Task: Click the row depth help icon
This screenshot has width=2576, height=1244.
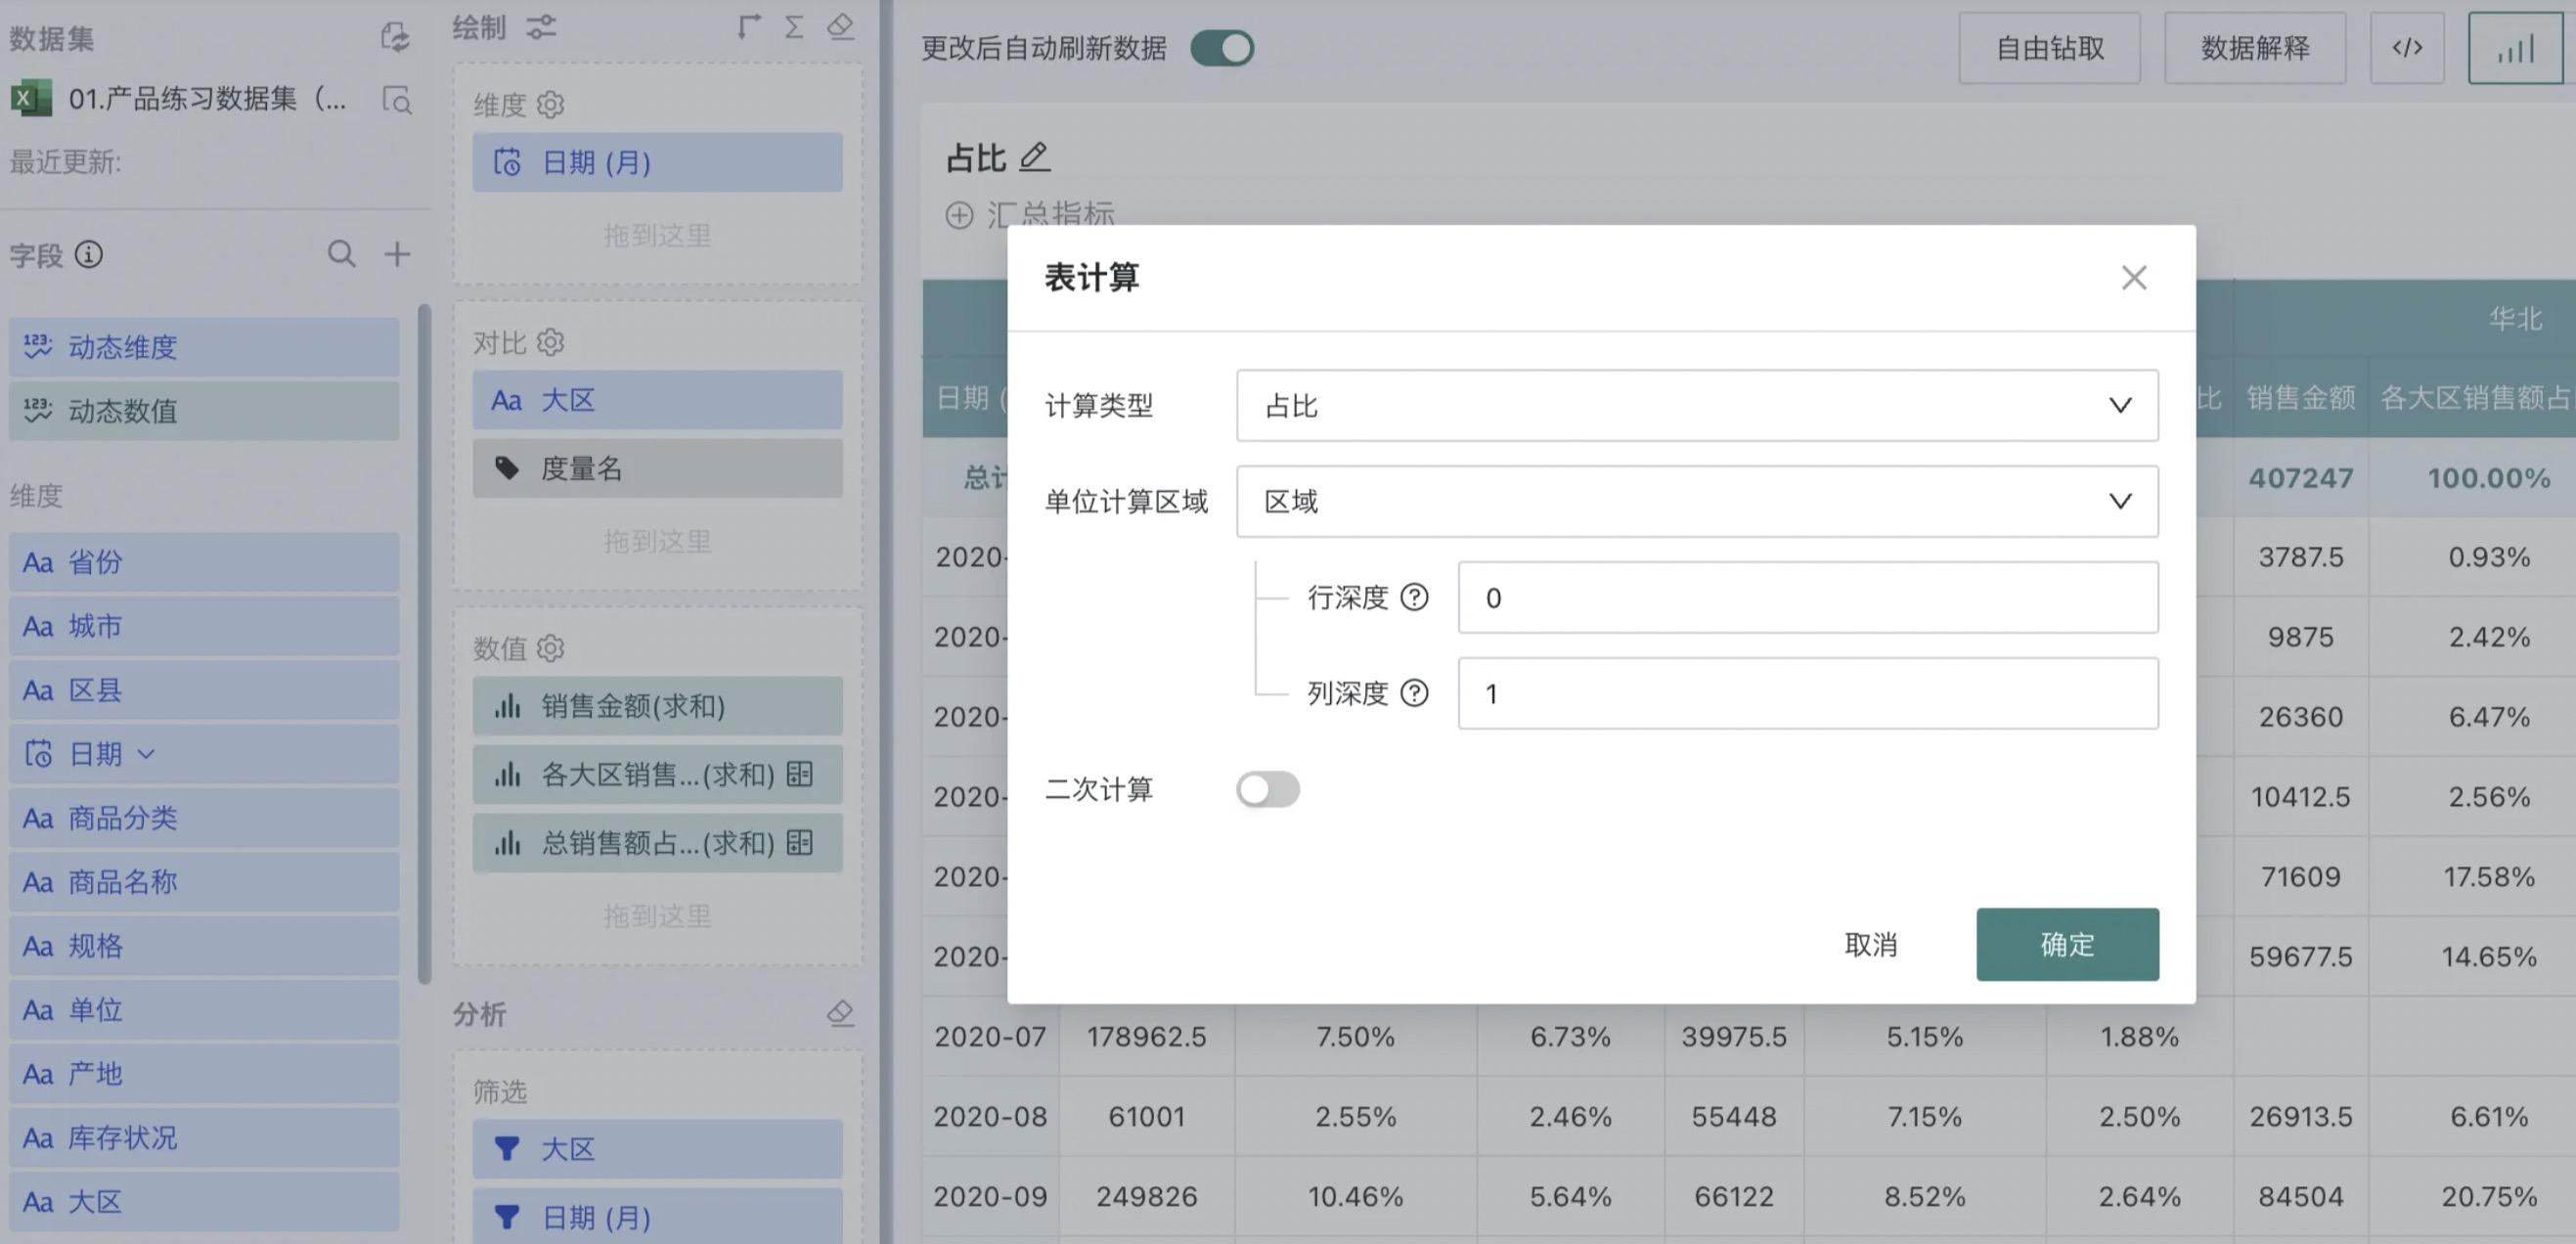Action: (x=1414, y=597)
